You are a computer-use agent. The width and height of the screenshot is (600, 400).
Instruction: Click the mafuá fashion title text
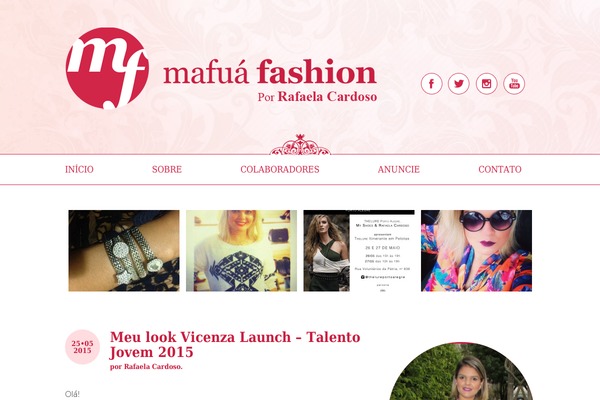tap(270, 72)
